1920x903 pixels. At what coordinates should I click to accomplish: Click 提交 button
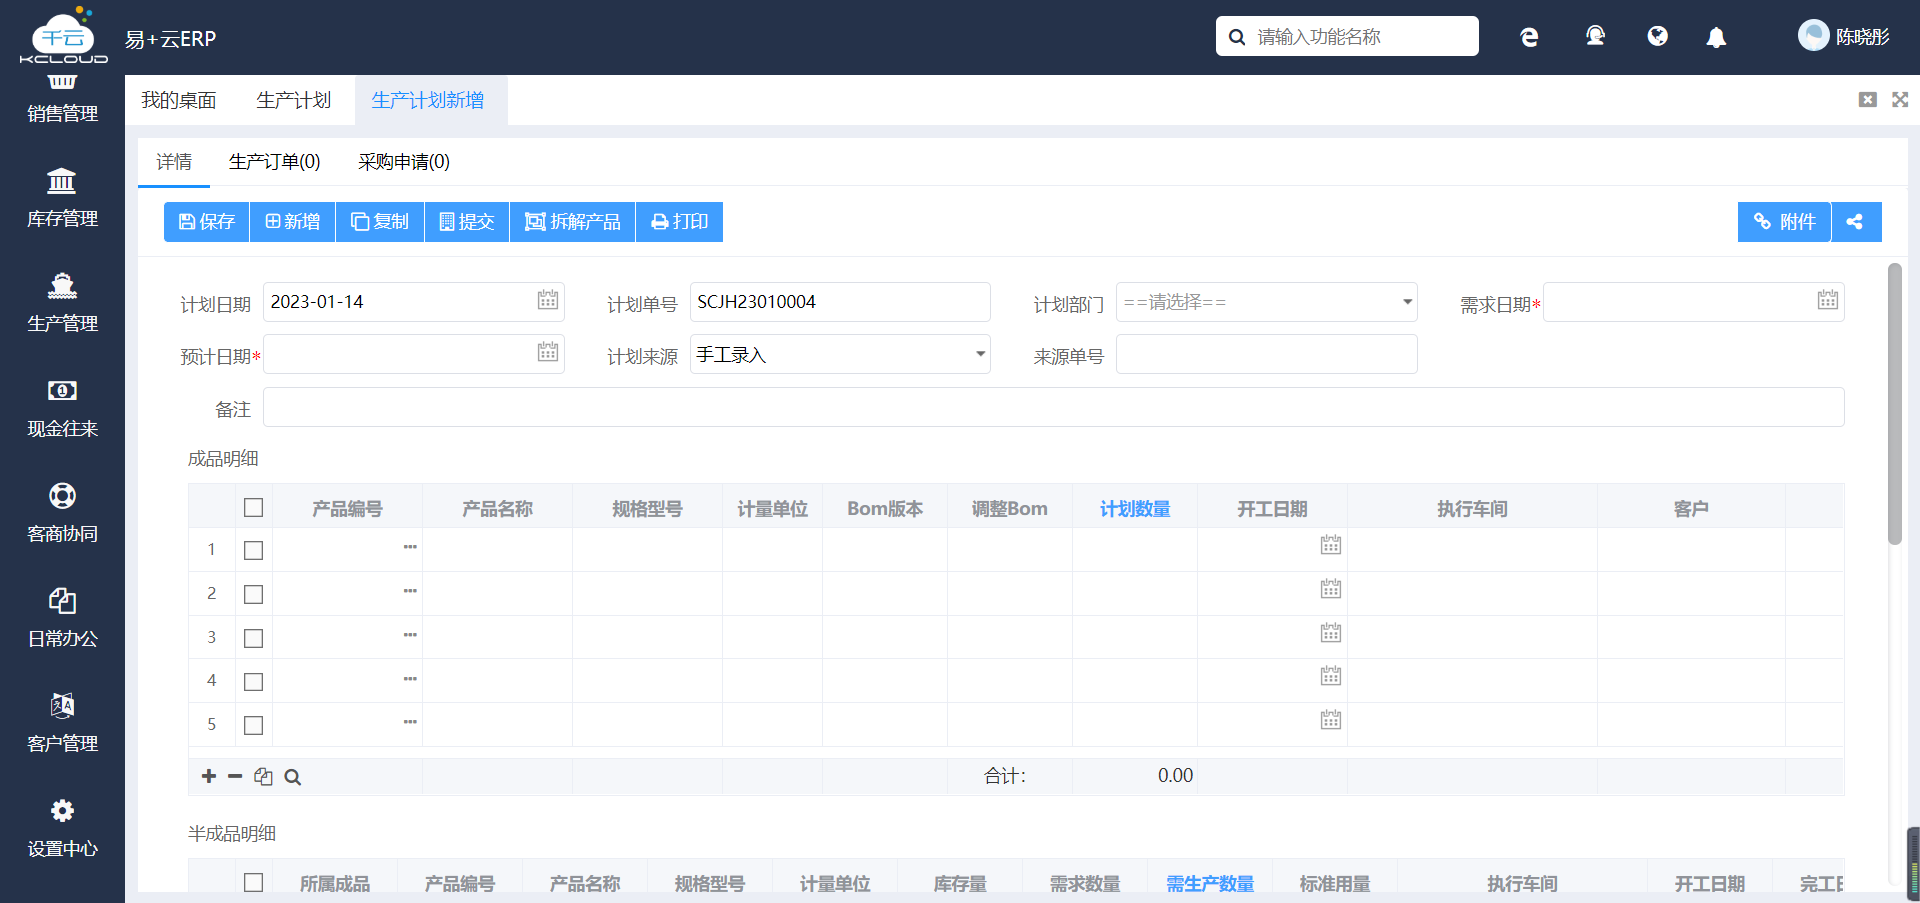point(467,222)
